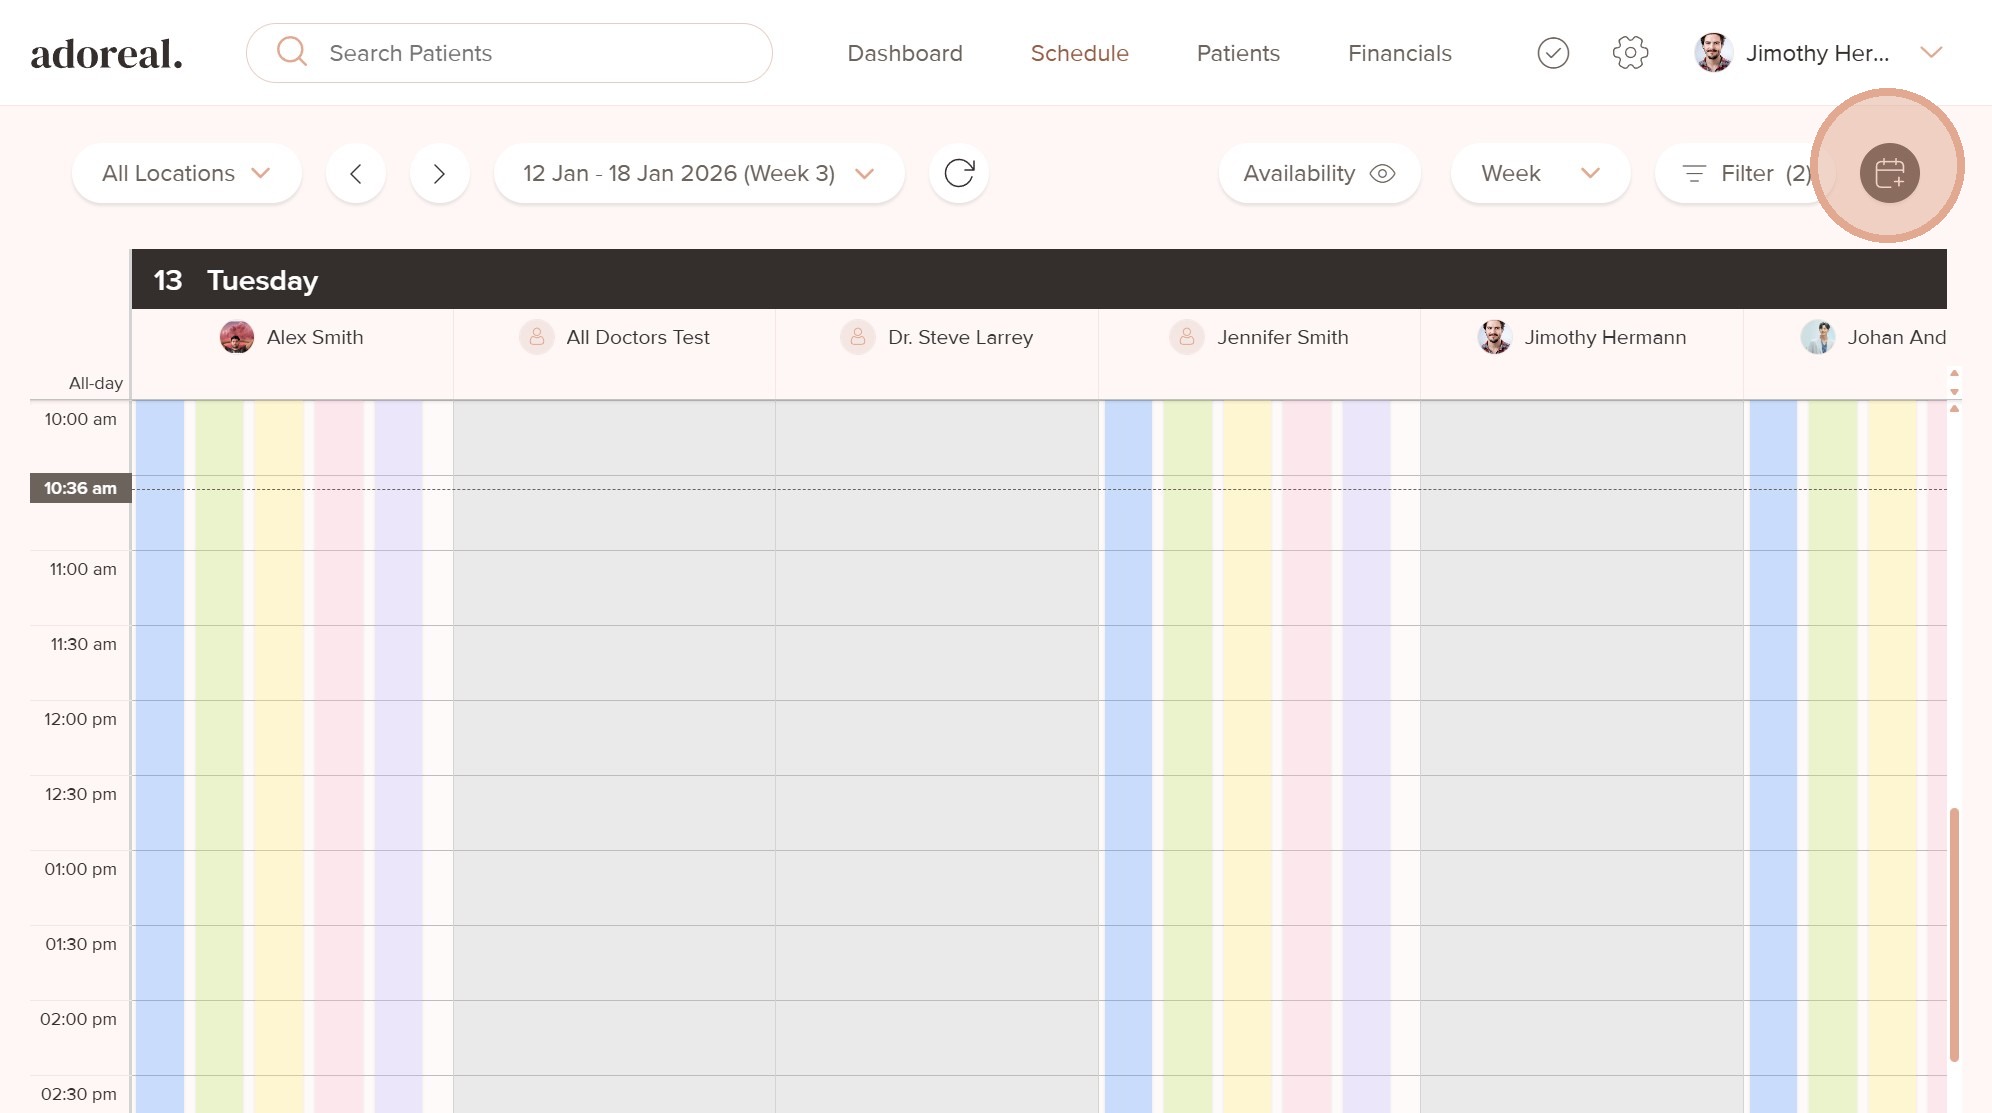This screenshot has width=1992, height=1113.
Task: Open the Dashboard tab
Action: (x=904, y=53)
